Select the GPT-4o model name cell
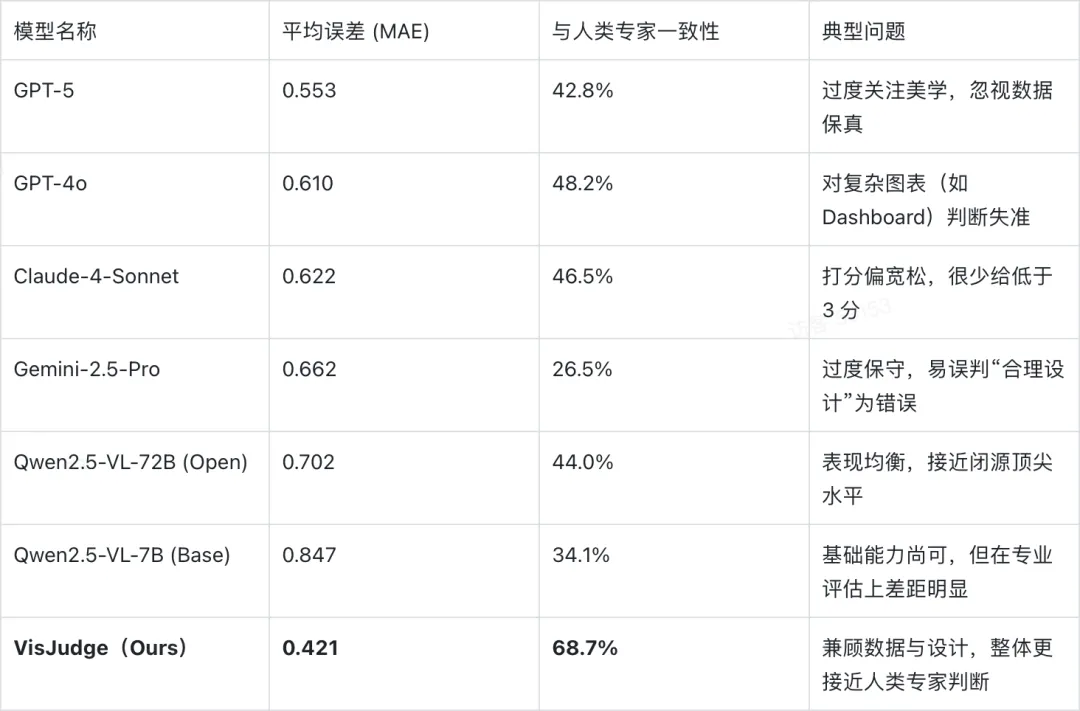Viewport: 1080px width, 711px height. click(50, 184)
